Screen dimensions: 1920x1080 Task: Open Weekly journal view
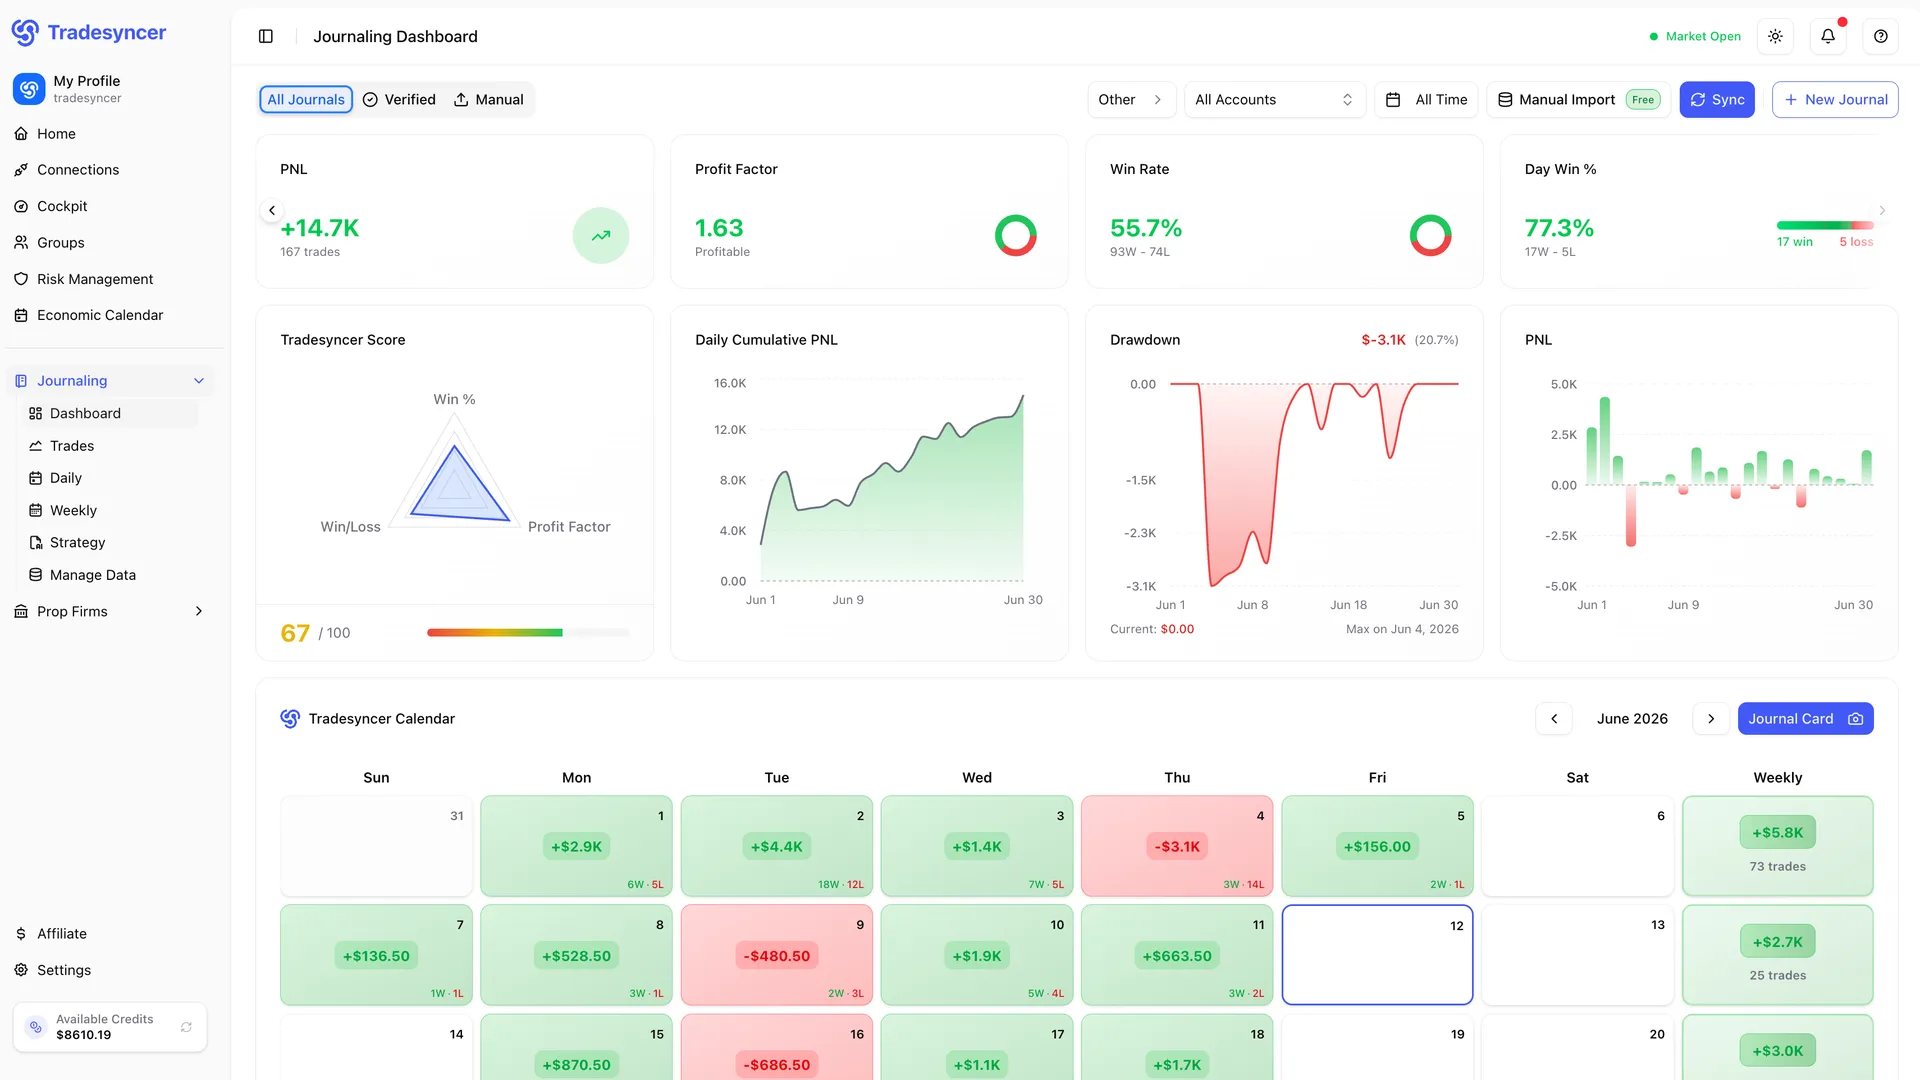pyautogui.click(x=73, y=511)
